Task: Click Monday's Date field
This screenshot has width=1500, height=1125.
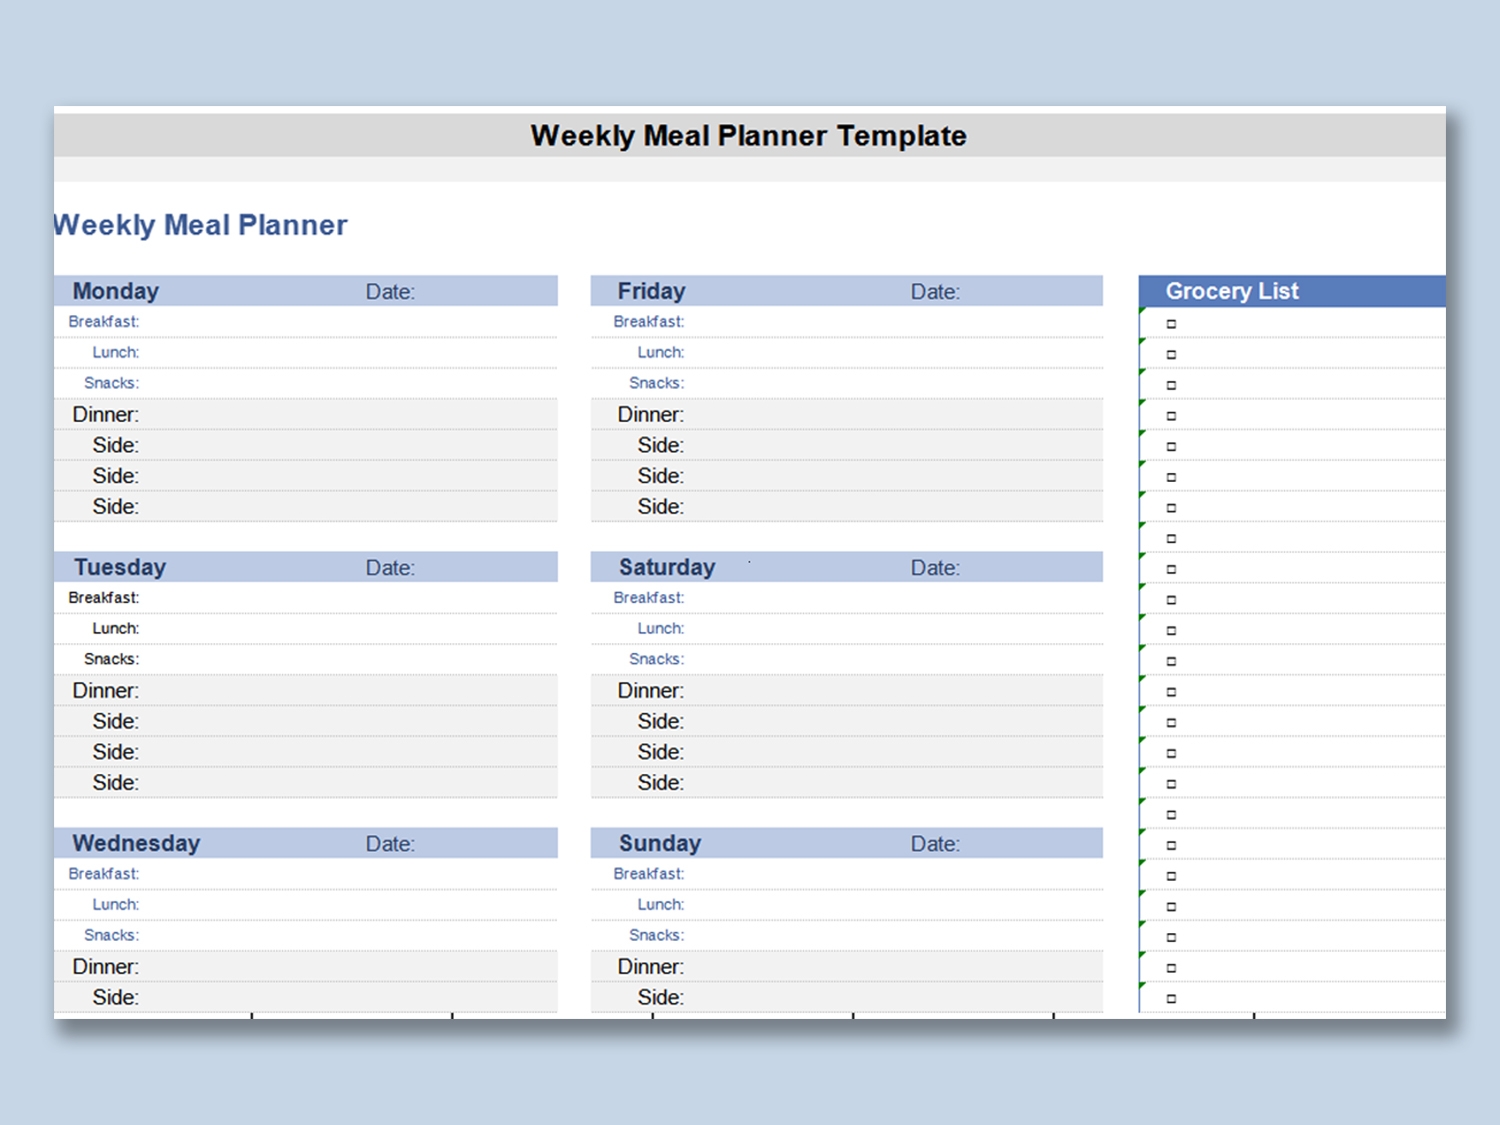Action: pyautogui.click(x=480, y=292)
